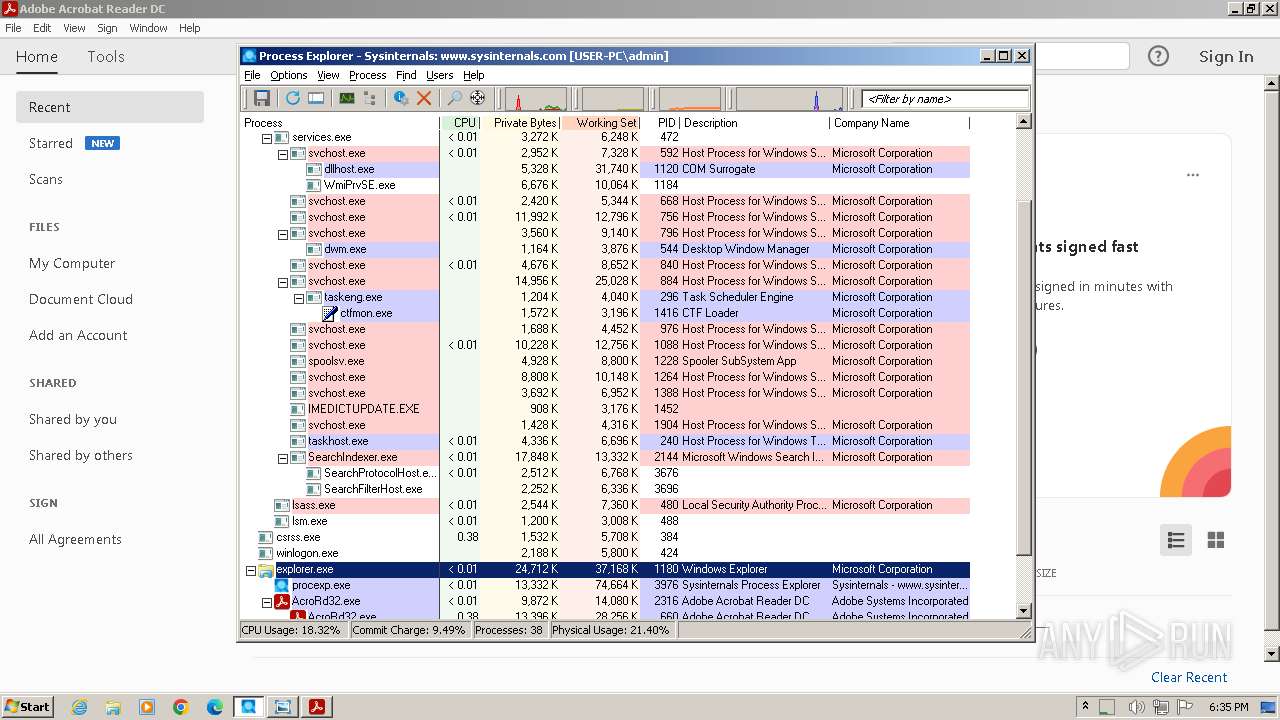Open Internet Explorer from the taskbar
The width and height of the screenshot is (1280, 720).
point(79,707)
